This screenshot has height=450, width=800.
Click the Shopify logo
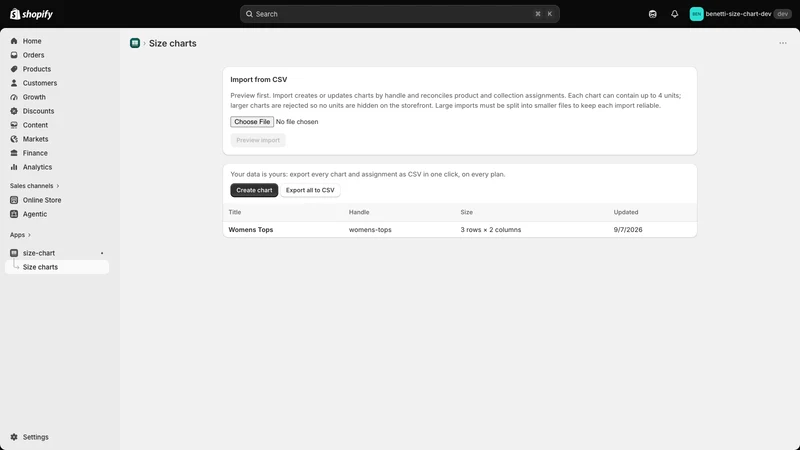pyautogui.click(x=31, y=14)
